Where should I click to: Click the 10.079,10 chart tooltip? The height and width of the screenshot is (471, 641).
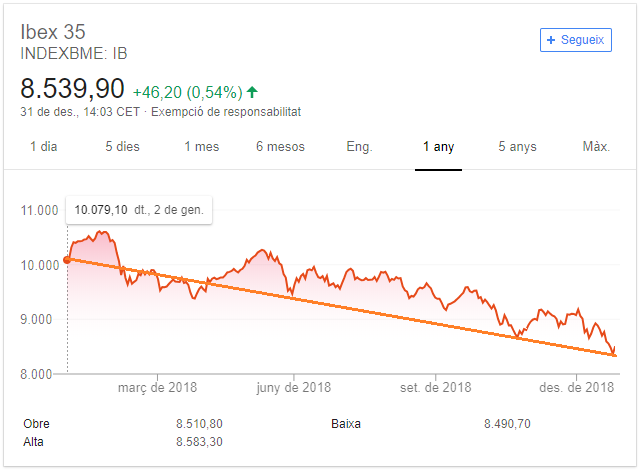(x=138, y=210)
